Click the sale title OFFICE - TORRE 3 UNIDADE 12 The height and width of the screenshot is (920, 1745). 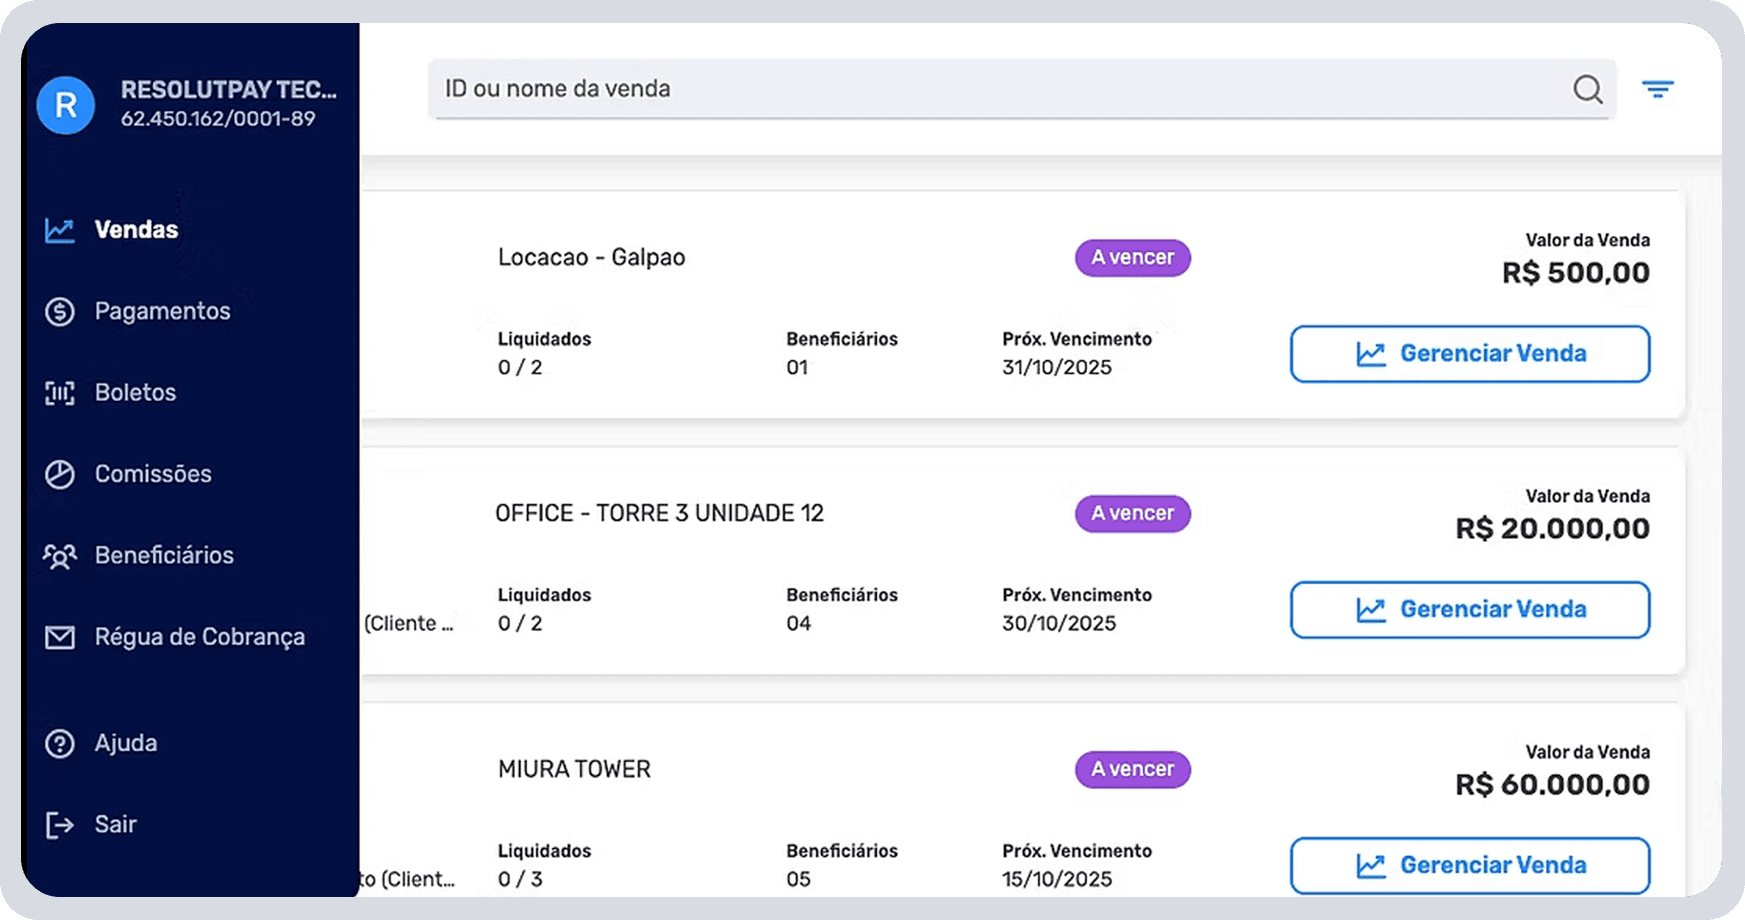click(x=659, y=513)
